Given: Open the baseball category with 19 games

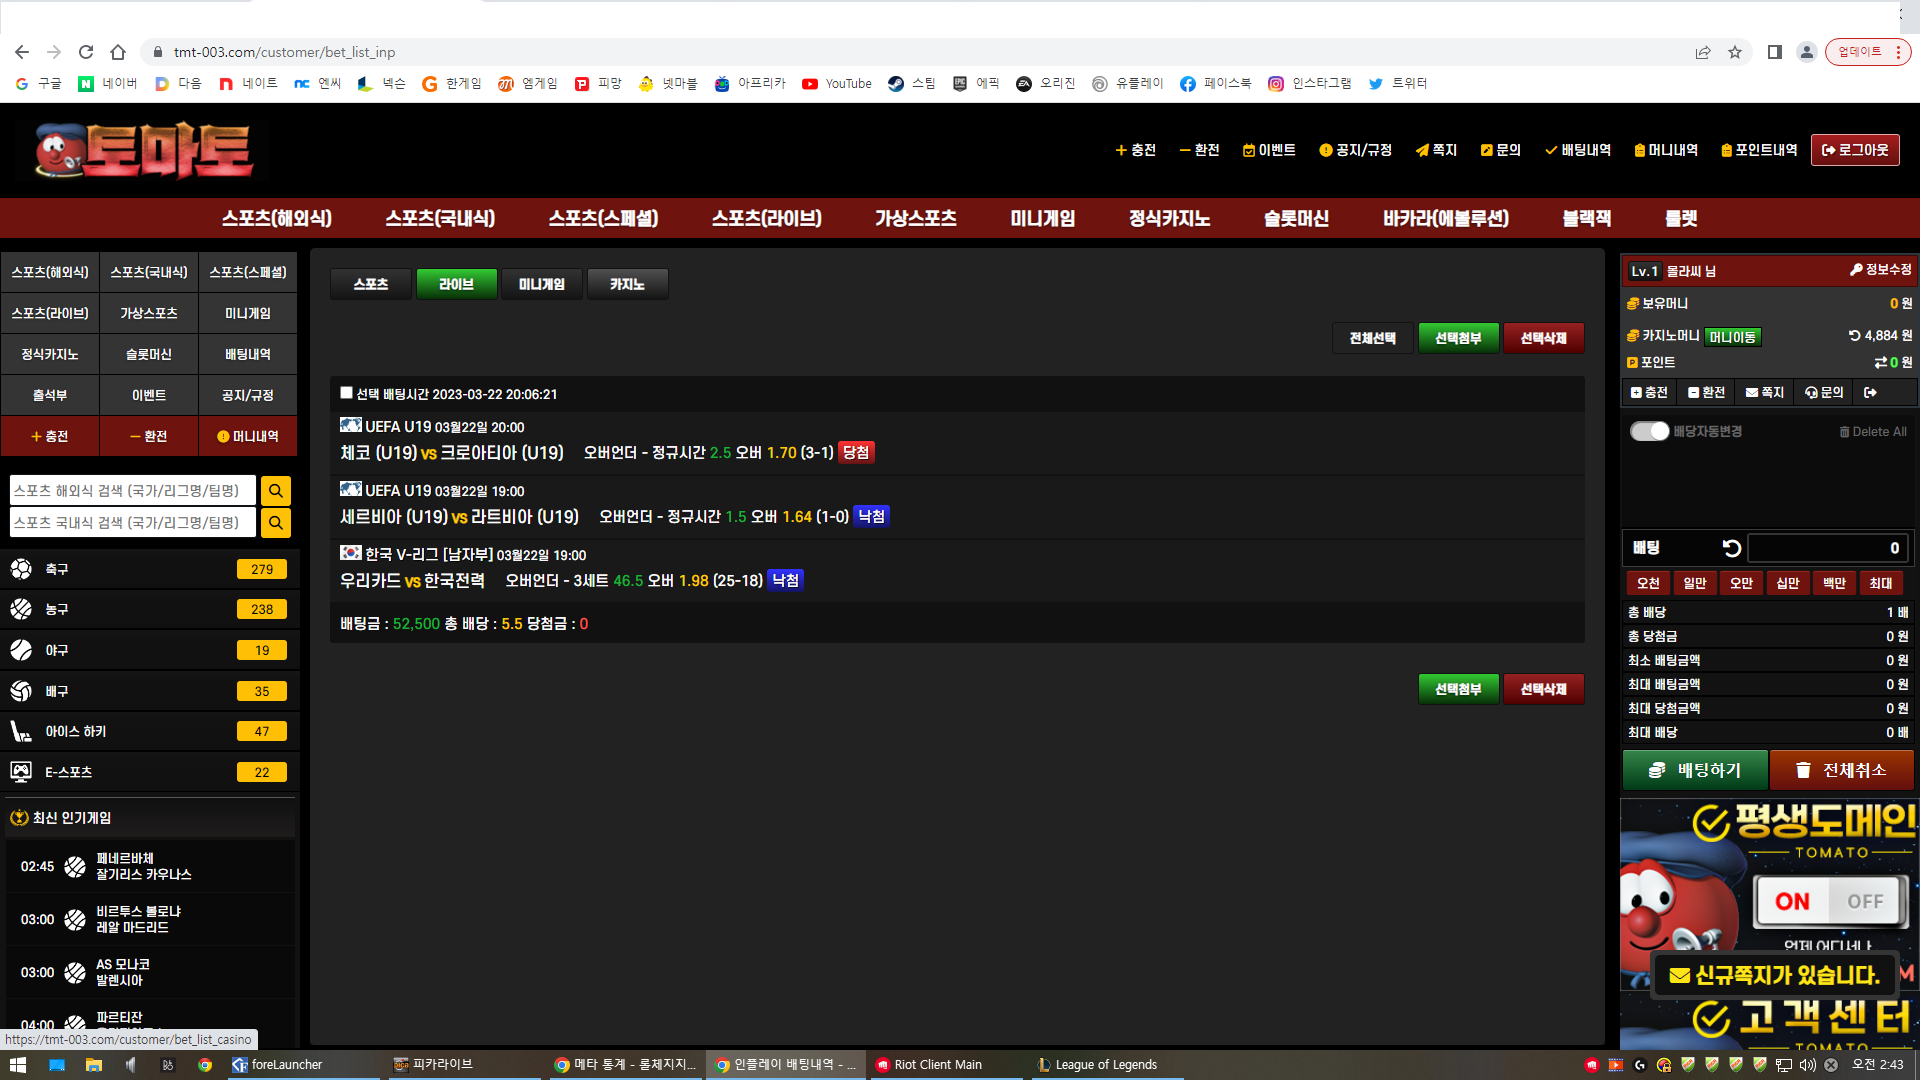Looking at the screenshot, I should 148,650.
